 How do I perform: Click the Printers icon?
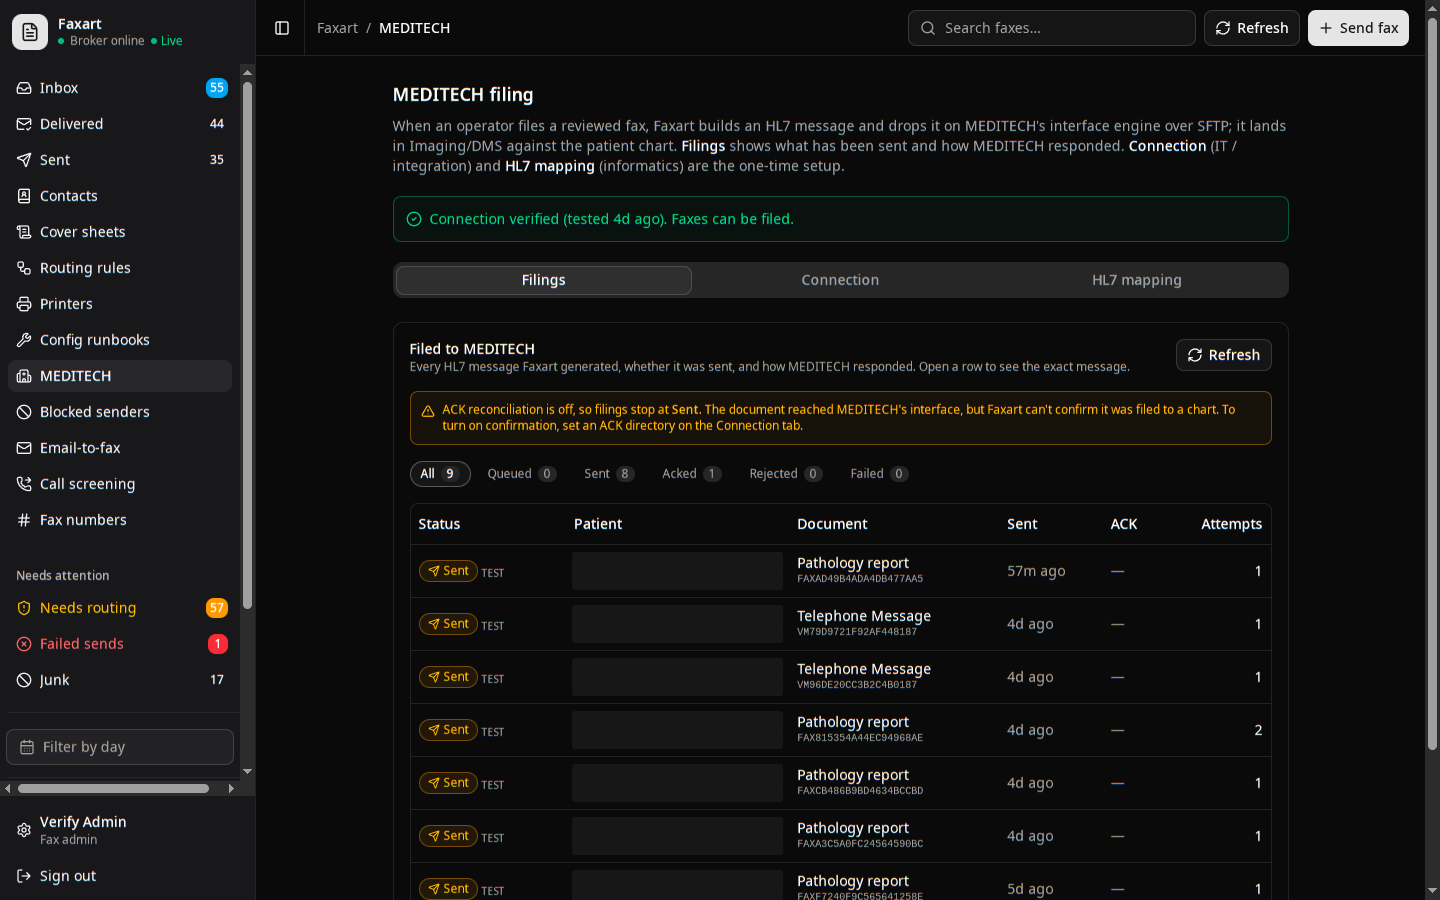24,304
